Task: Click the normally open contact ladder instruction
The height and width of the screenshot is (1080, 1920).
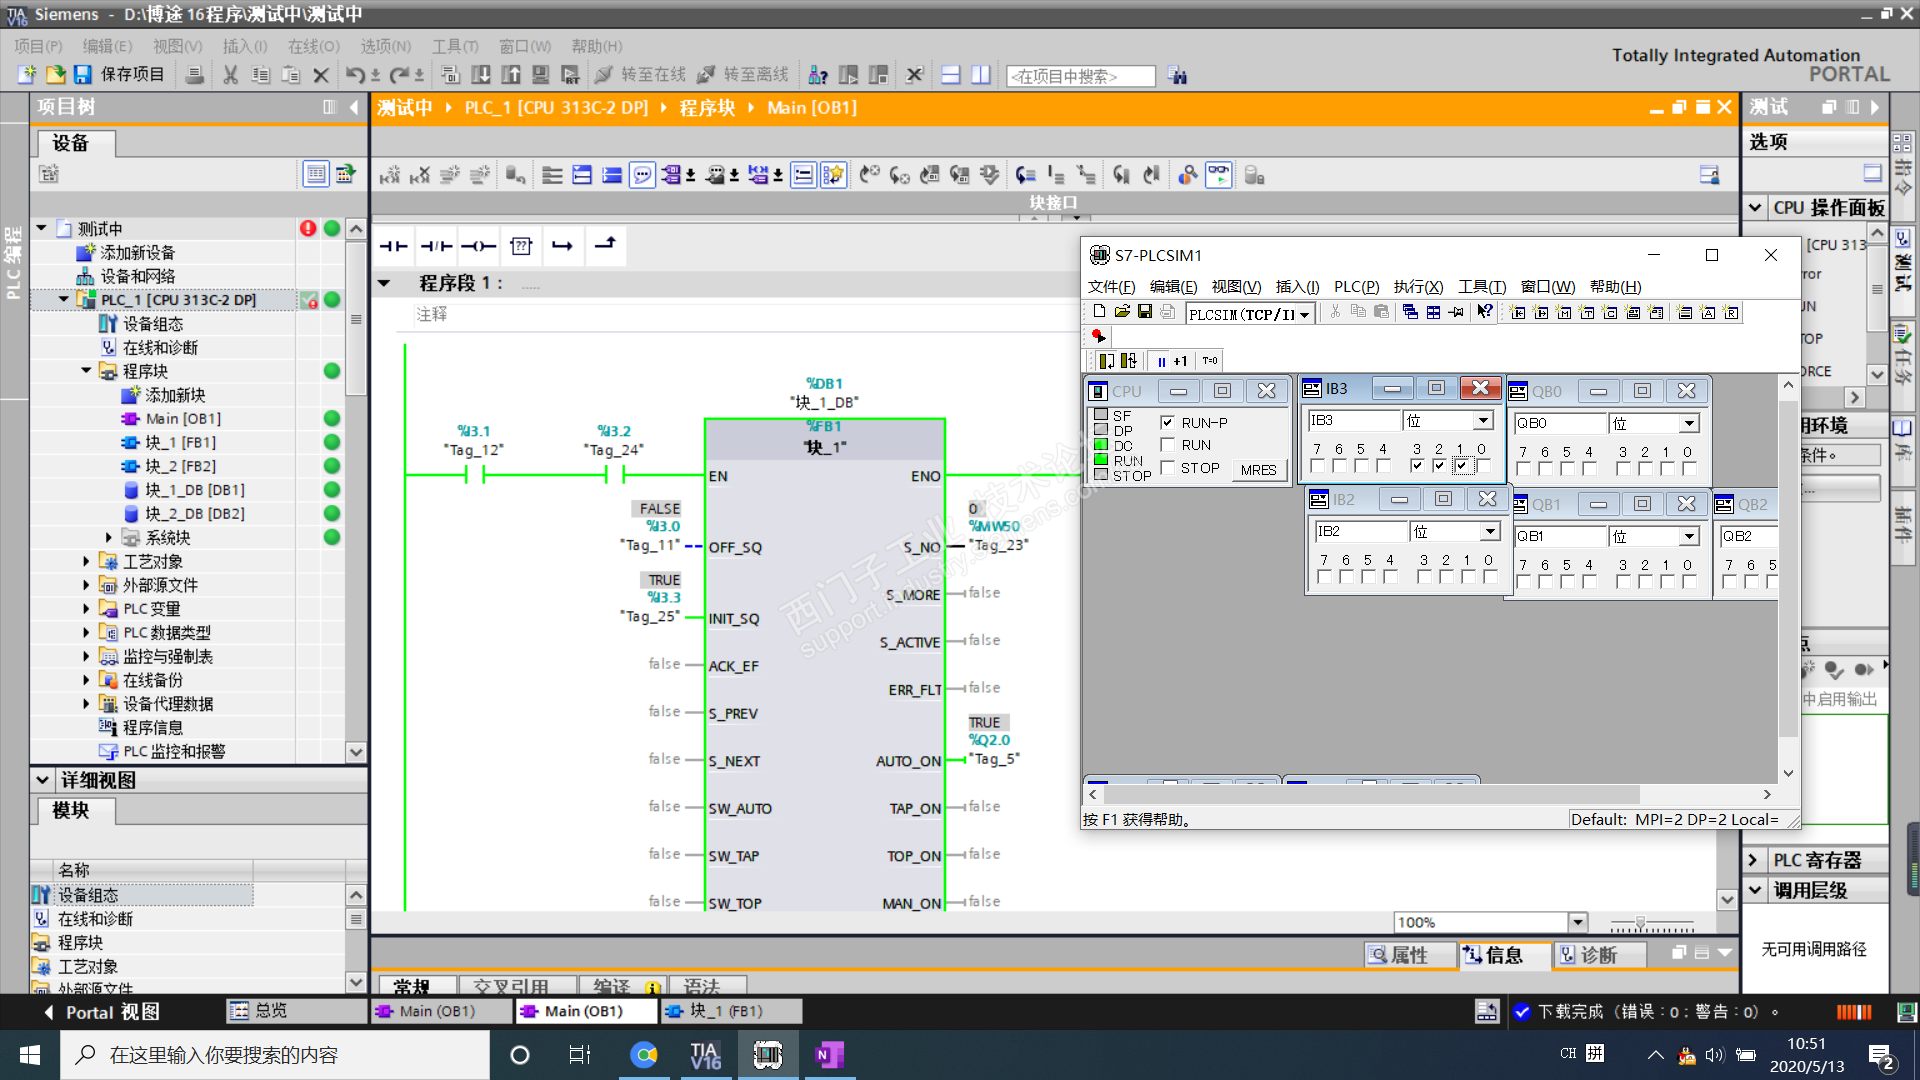Action: [x=393, y=246]
